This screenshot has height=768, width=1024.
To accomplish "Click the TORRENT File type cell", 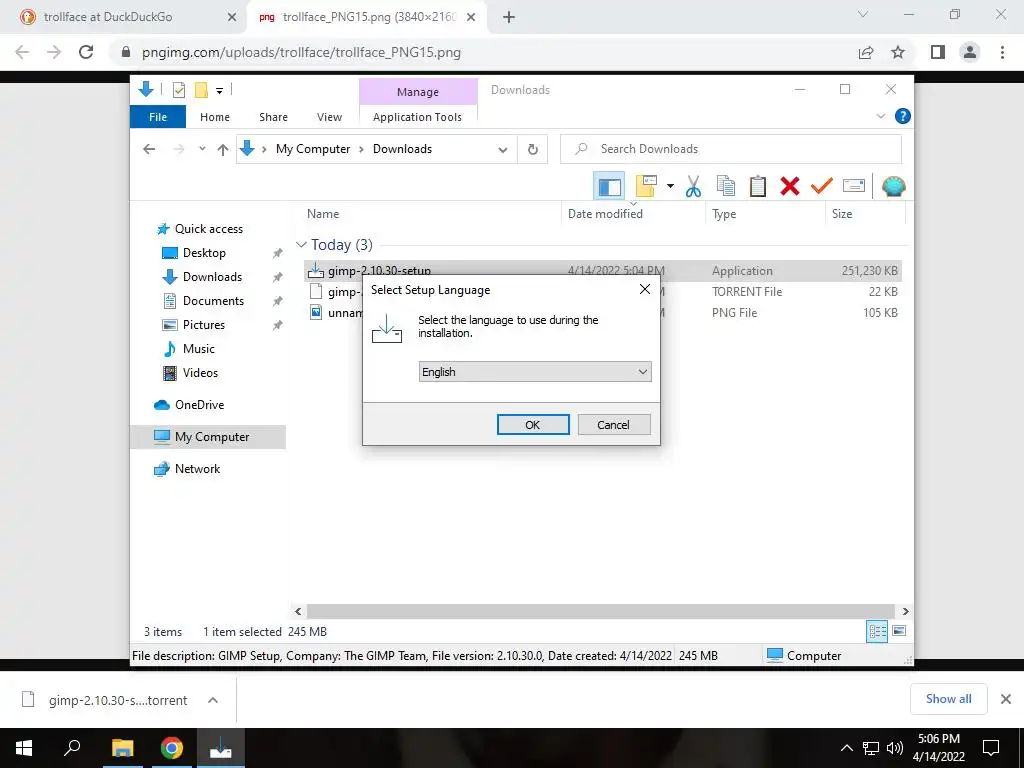I will point(746,292).
